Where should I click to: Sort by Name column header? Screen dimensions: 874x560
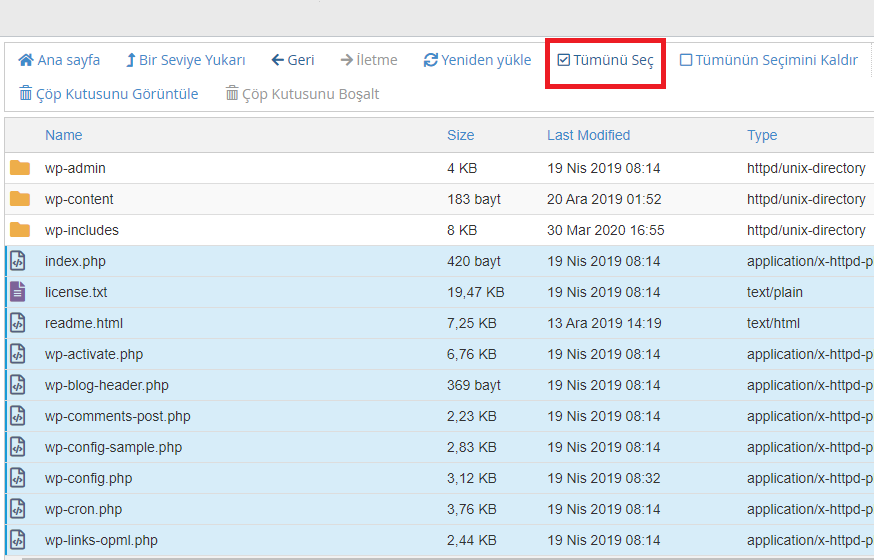coord(64,135)
